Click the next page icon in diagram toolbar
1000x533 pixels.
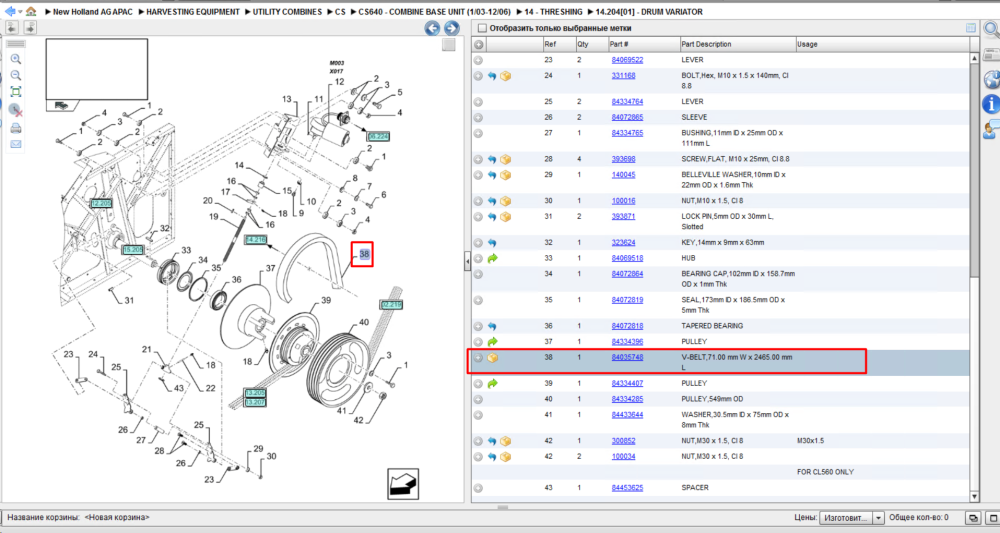click(x=30, y=27)
